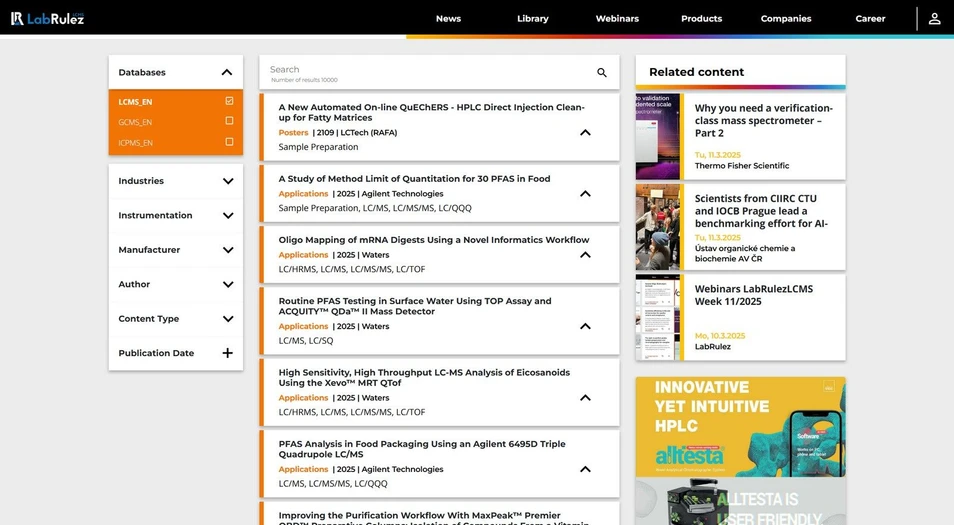Viewport: 954px width, 525px height.
Task: Click 'LC/MS, LC/SQ' tags text
Action: click(x=305, y=341)
